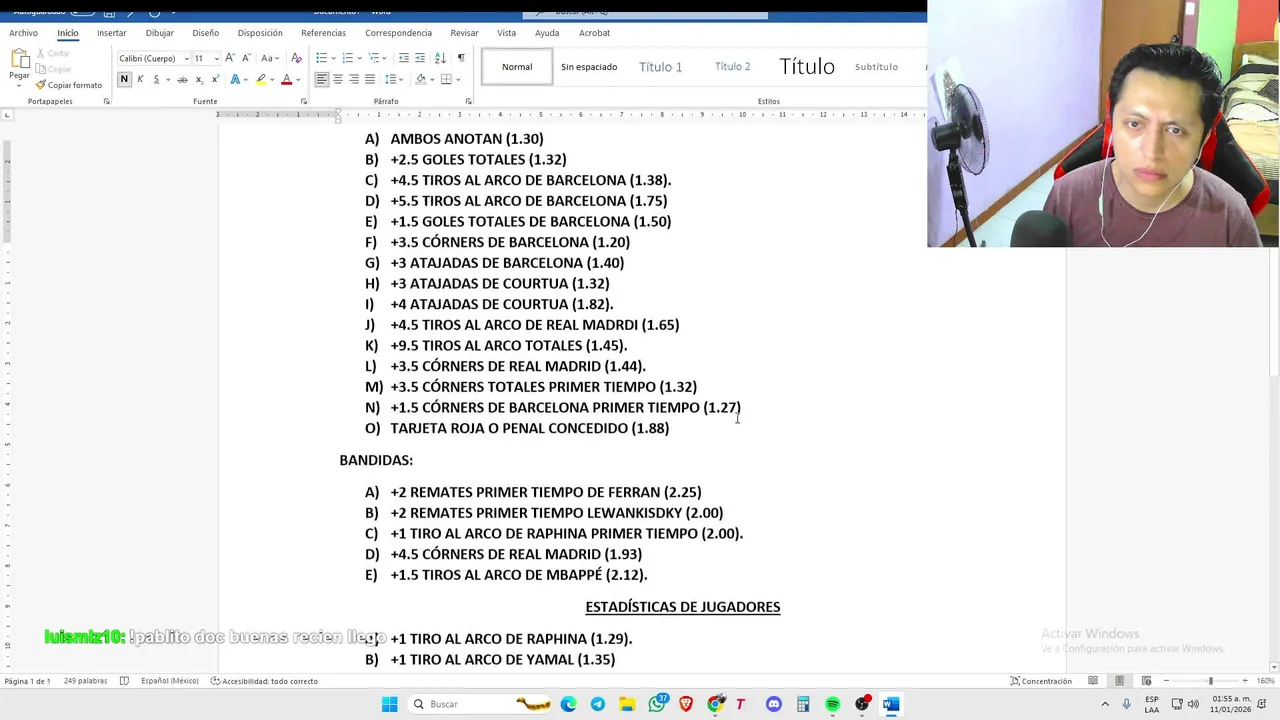The image size is (1280, 720).
Task: Switch to the Diseño tab
Action: [x=206, y=33]
